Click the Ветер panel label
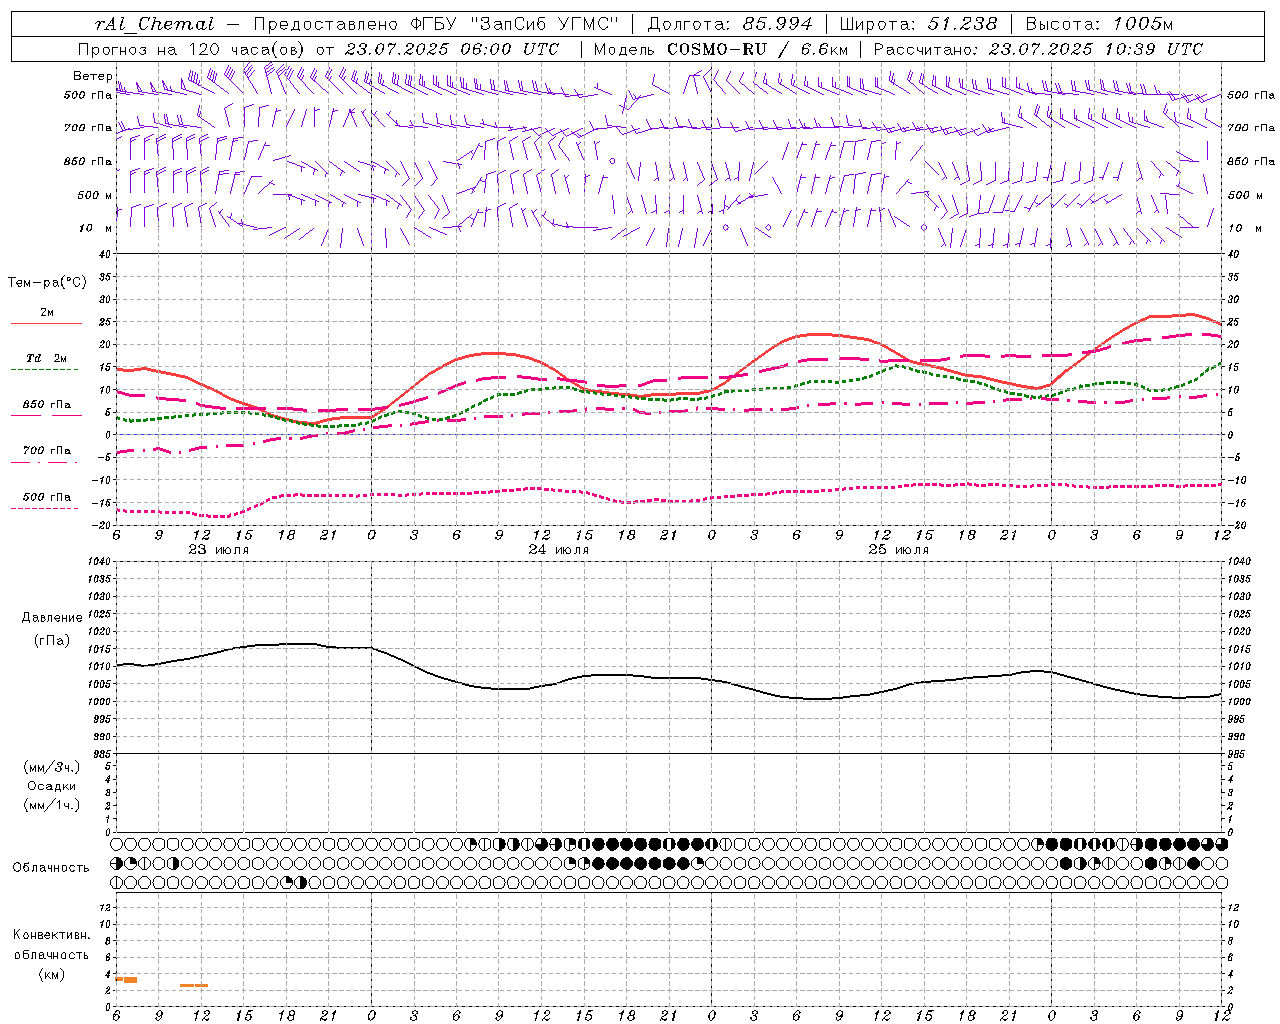This screenshot has width=1280, height=1024. point(93,76)
